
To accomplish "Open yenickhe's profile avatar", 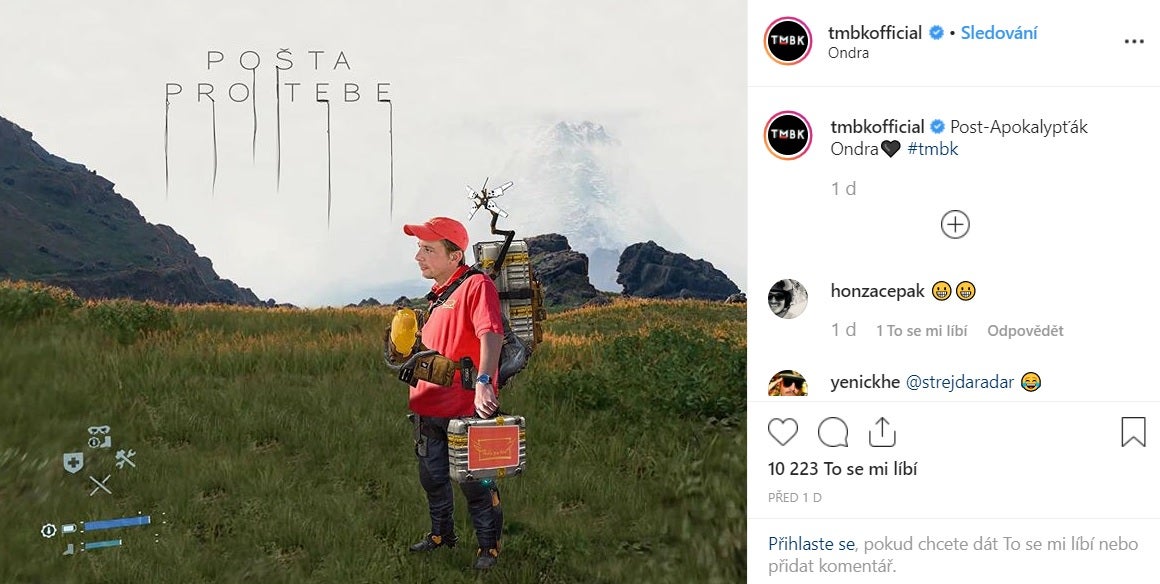I will click(x=788, y=383).
